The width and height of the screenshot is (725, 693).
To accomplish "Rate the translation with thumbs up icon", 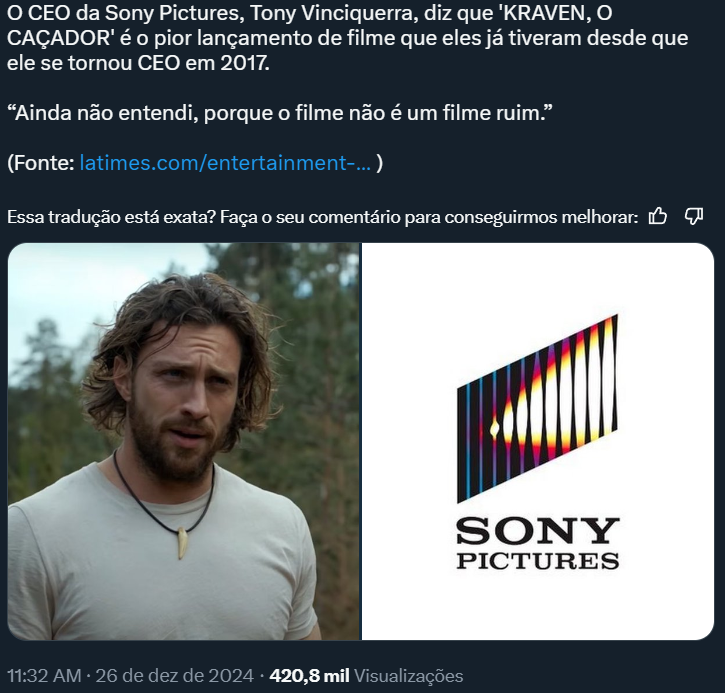I will (x=657, y=216).
